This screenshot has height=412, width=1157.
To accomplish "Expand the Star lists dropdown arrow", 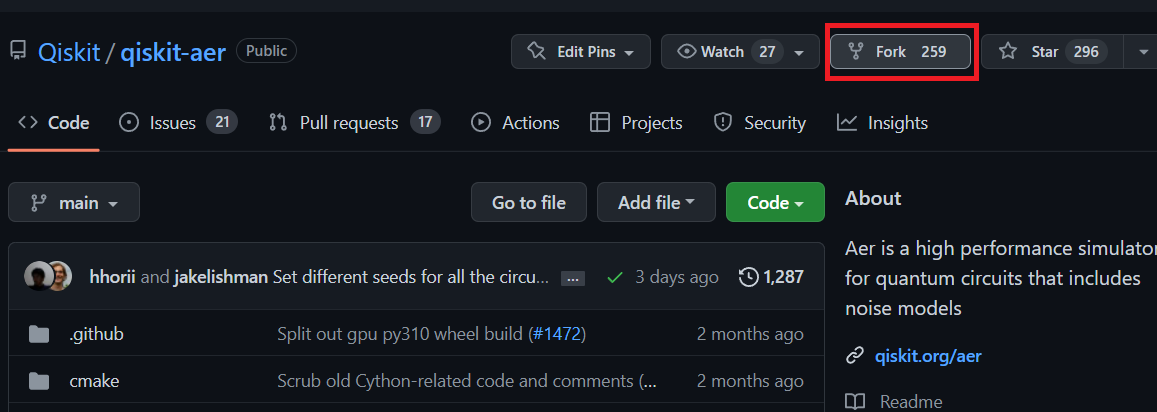I will click(1142, 52).
